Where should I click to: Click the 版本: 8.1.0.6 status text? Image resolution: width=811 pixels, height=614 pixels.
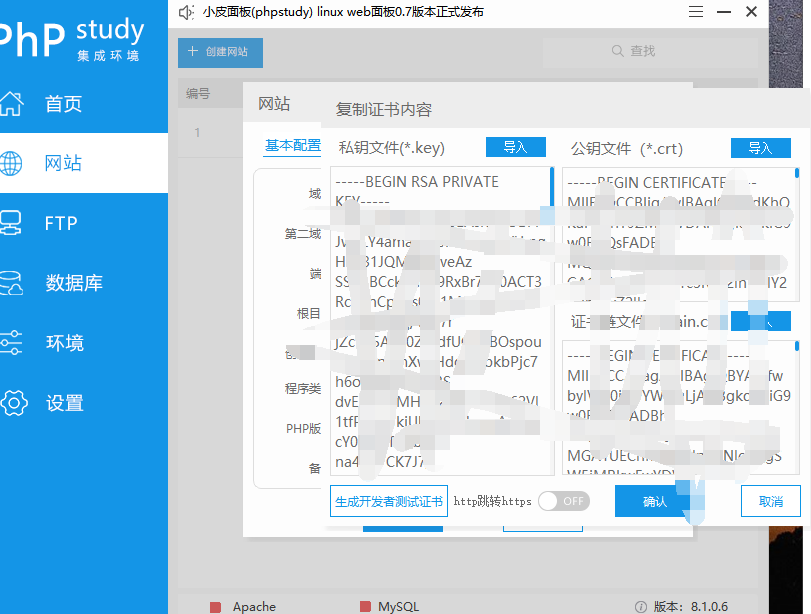click(690, 606)
